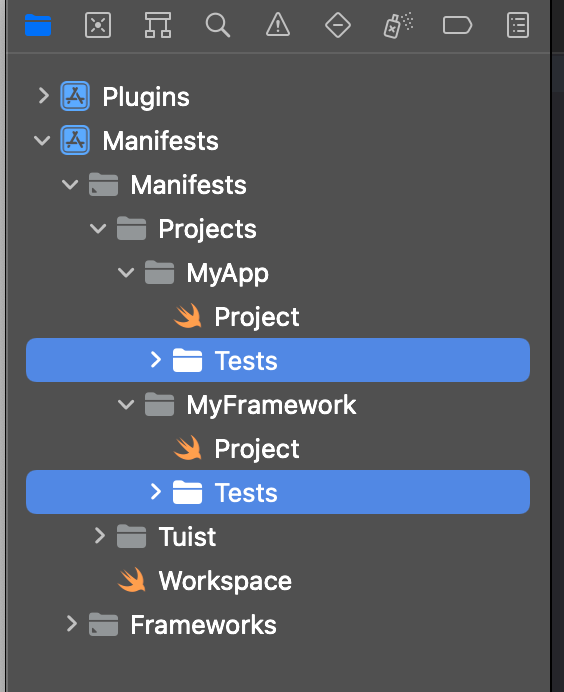The width and height of the screenshot is (564, 692).
Task: Show the Symbol navigator hierarchy icon
Action: point(158,25)
